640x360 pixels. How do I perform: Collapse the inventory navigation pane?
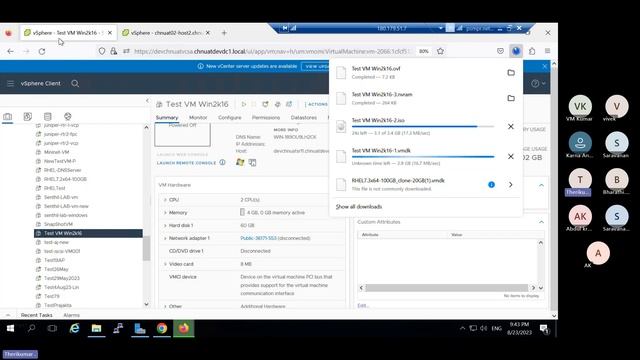pos(147,100)
